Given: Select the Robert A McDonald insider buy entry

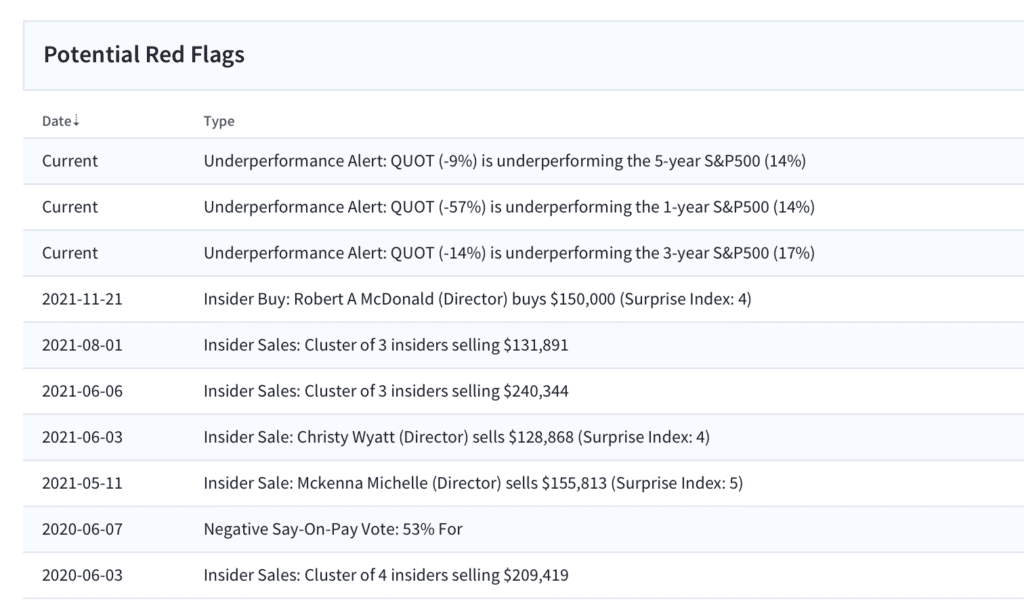Looking at the screenshot, I should 477,299.
